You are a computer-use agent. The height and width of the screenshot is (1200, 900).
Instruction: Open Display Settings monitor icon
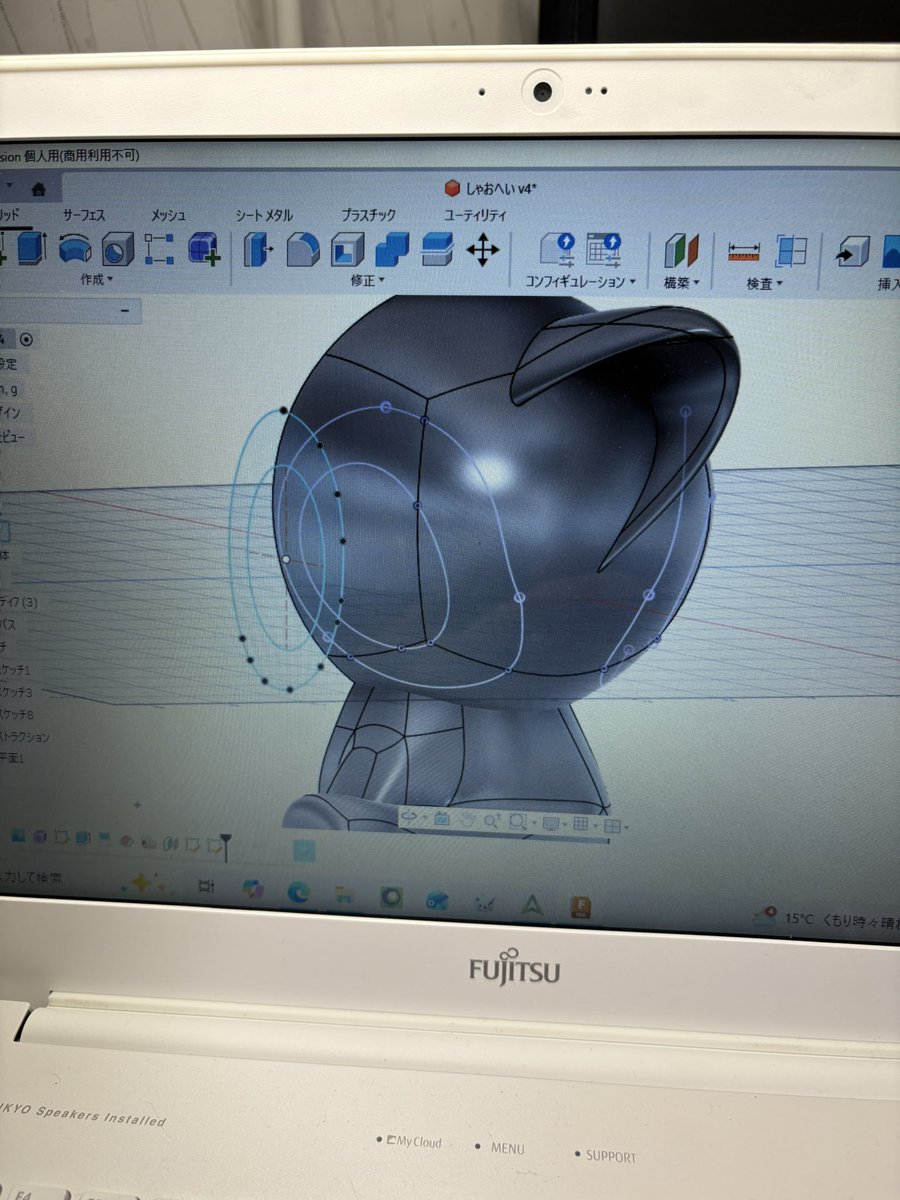[551, 824]
